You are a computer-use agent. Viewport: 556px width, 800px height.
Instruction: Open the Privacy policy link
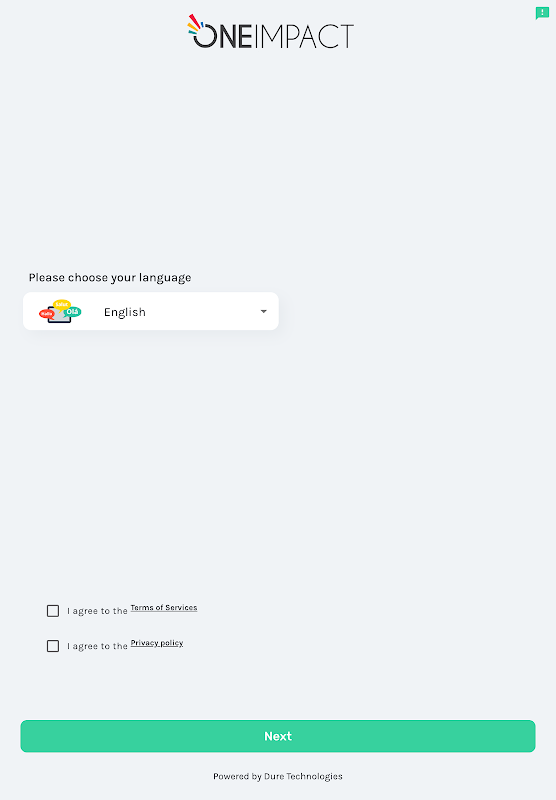[157, 643]
